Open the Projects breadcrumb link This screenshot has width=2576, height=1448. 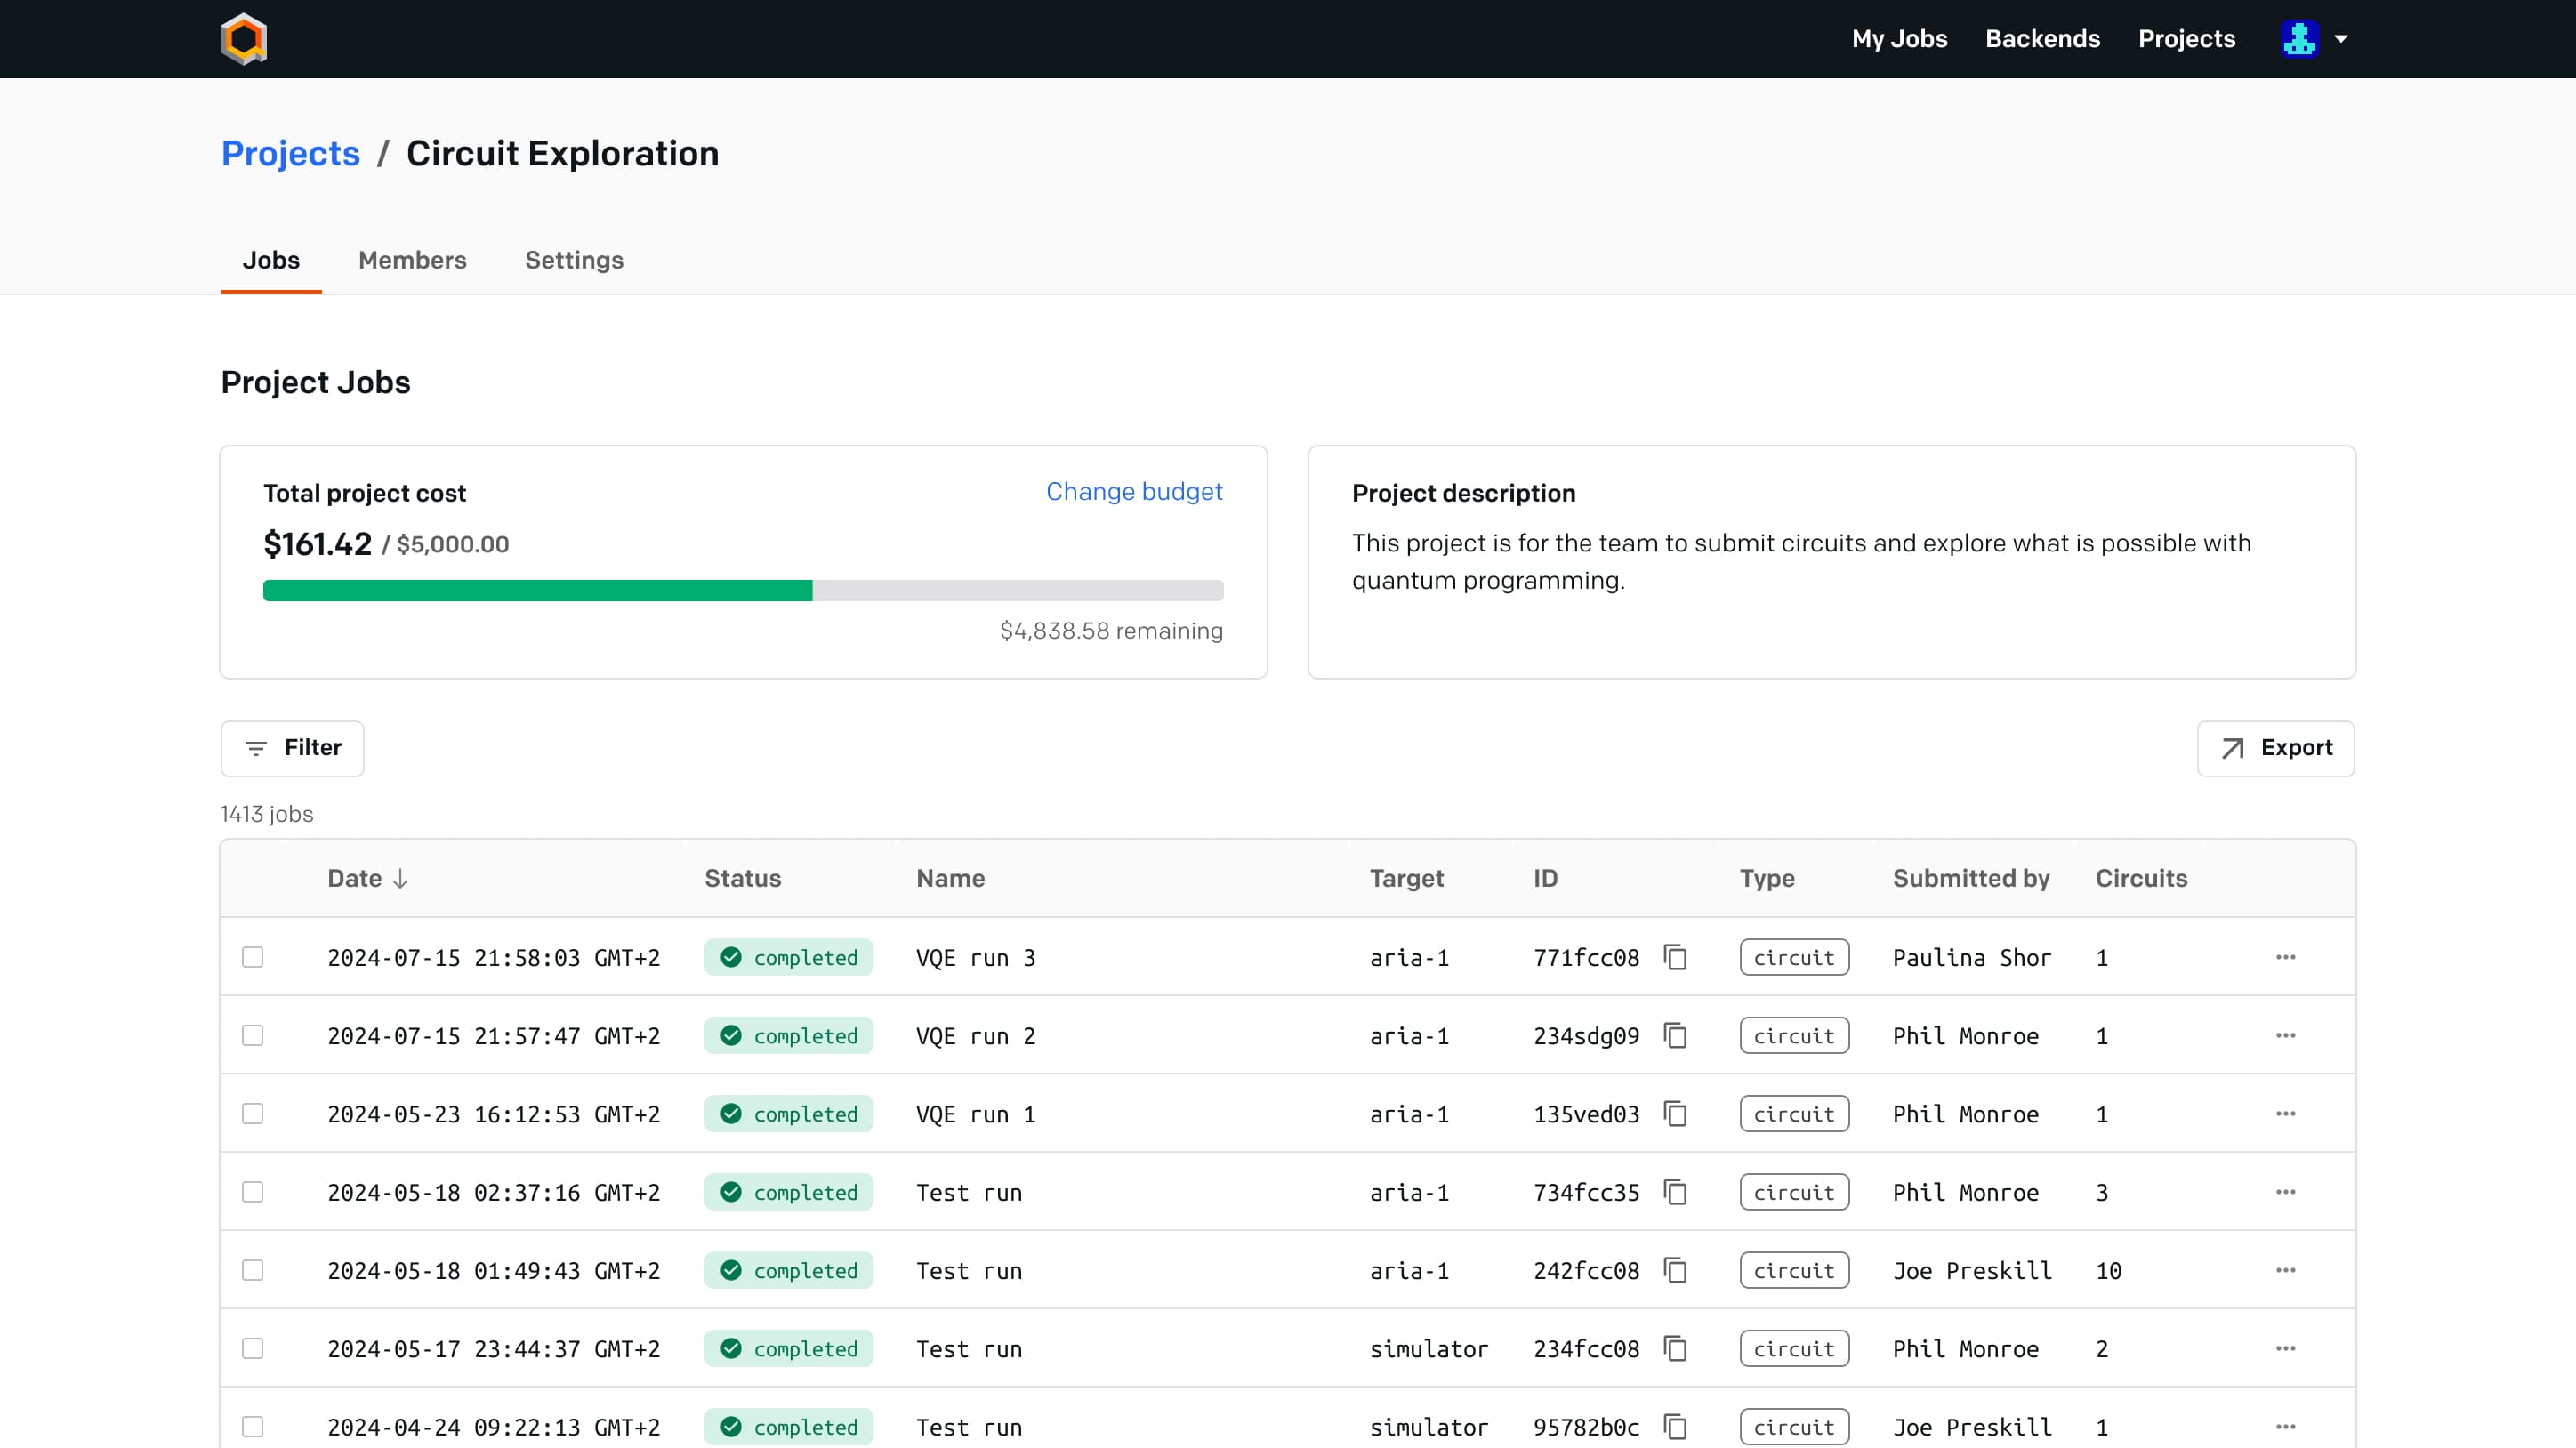pos(290,153)
